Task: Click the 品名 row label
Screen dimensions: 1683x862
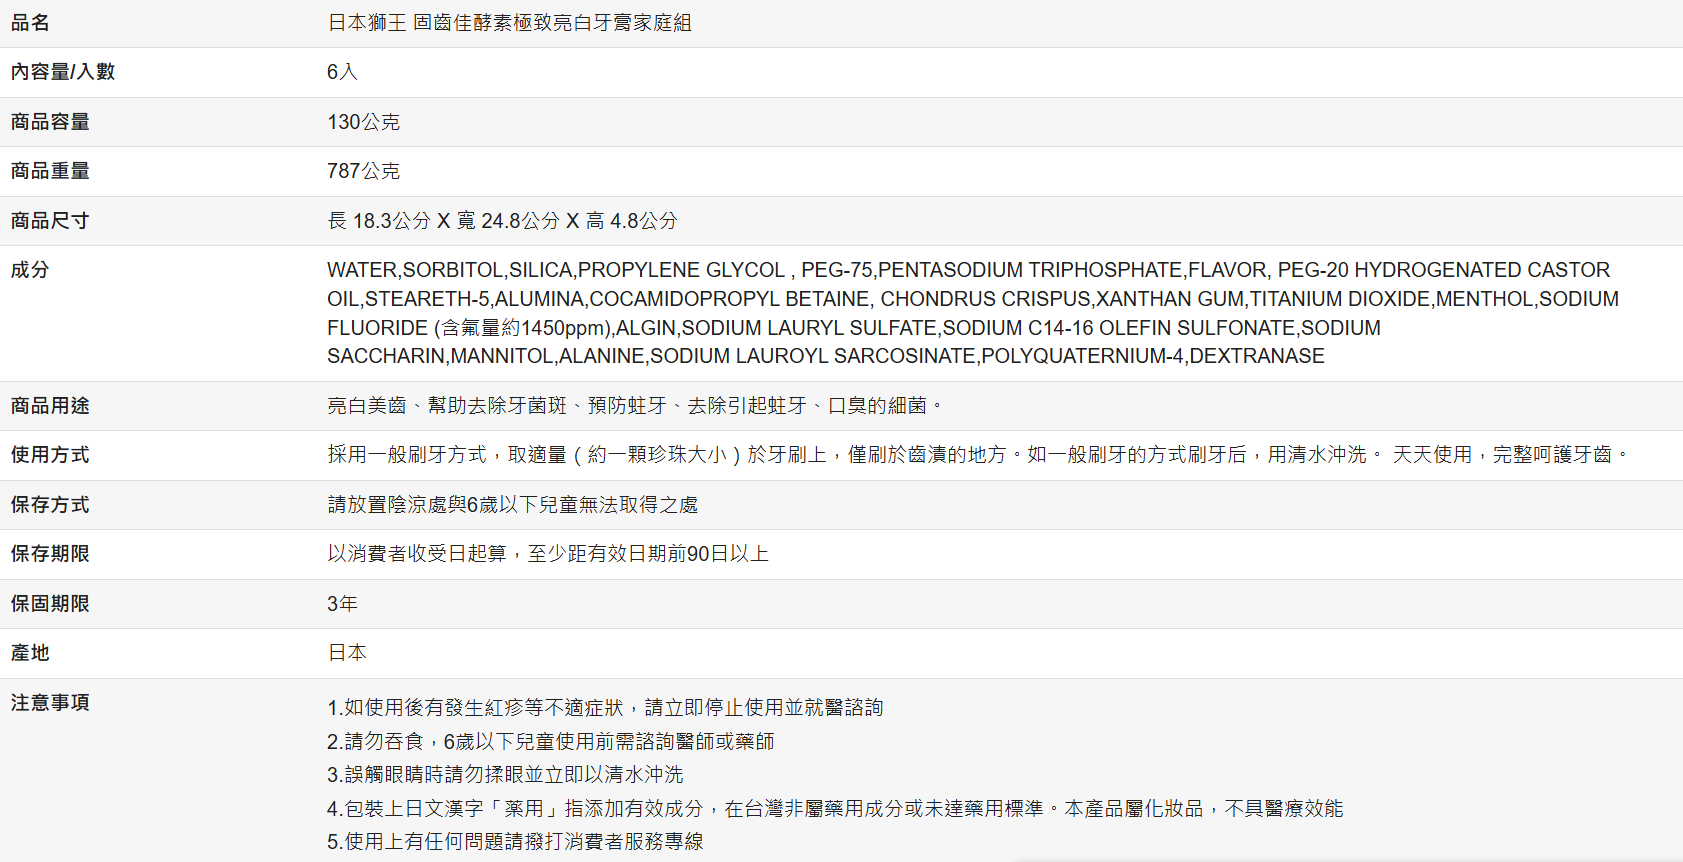Action: (30, 23)
